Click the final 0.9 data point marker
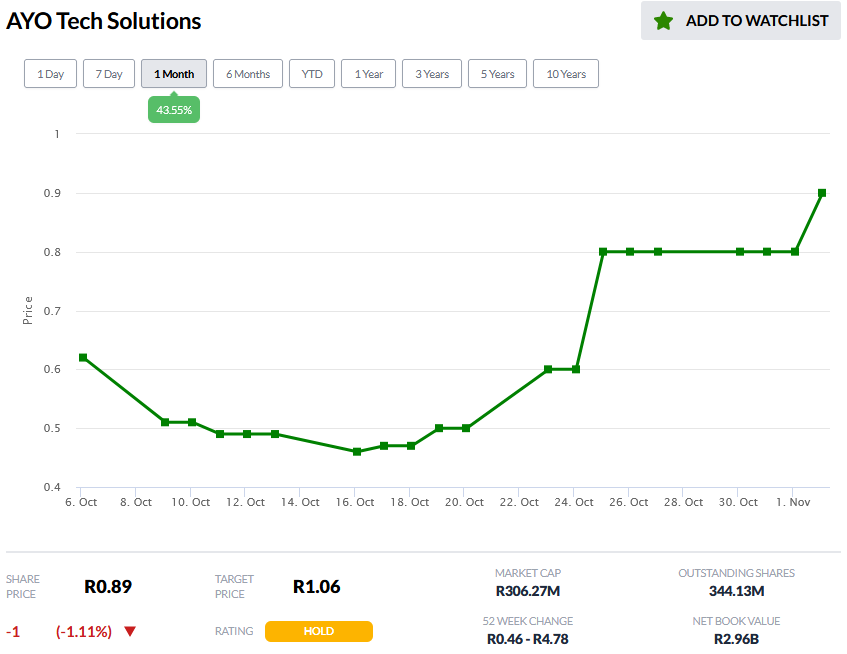This screenshot has width=847, height=654. click(x=822, y=193)
